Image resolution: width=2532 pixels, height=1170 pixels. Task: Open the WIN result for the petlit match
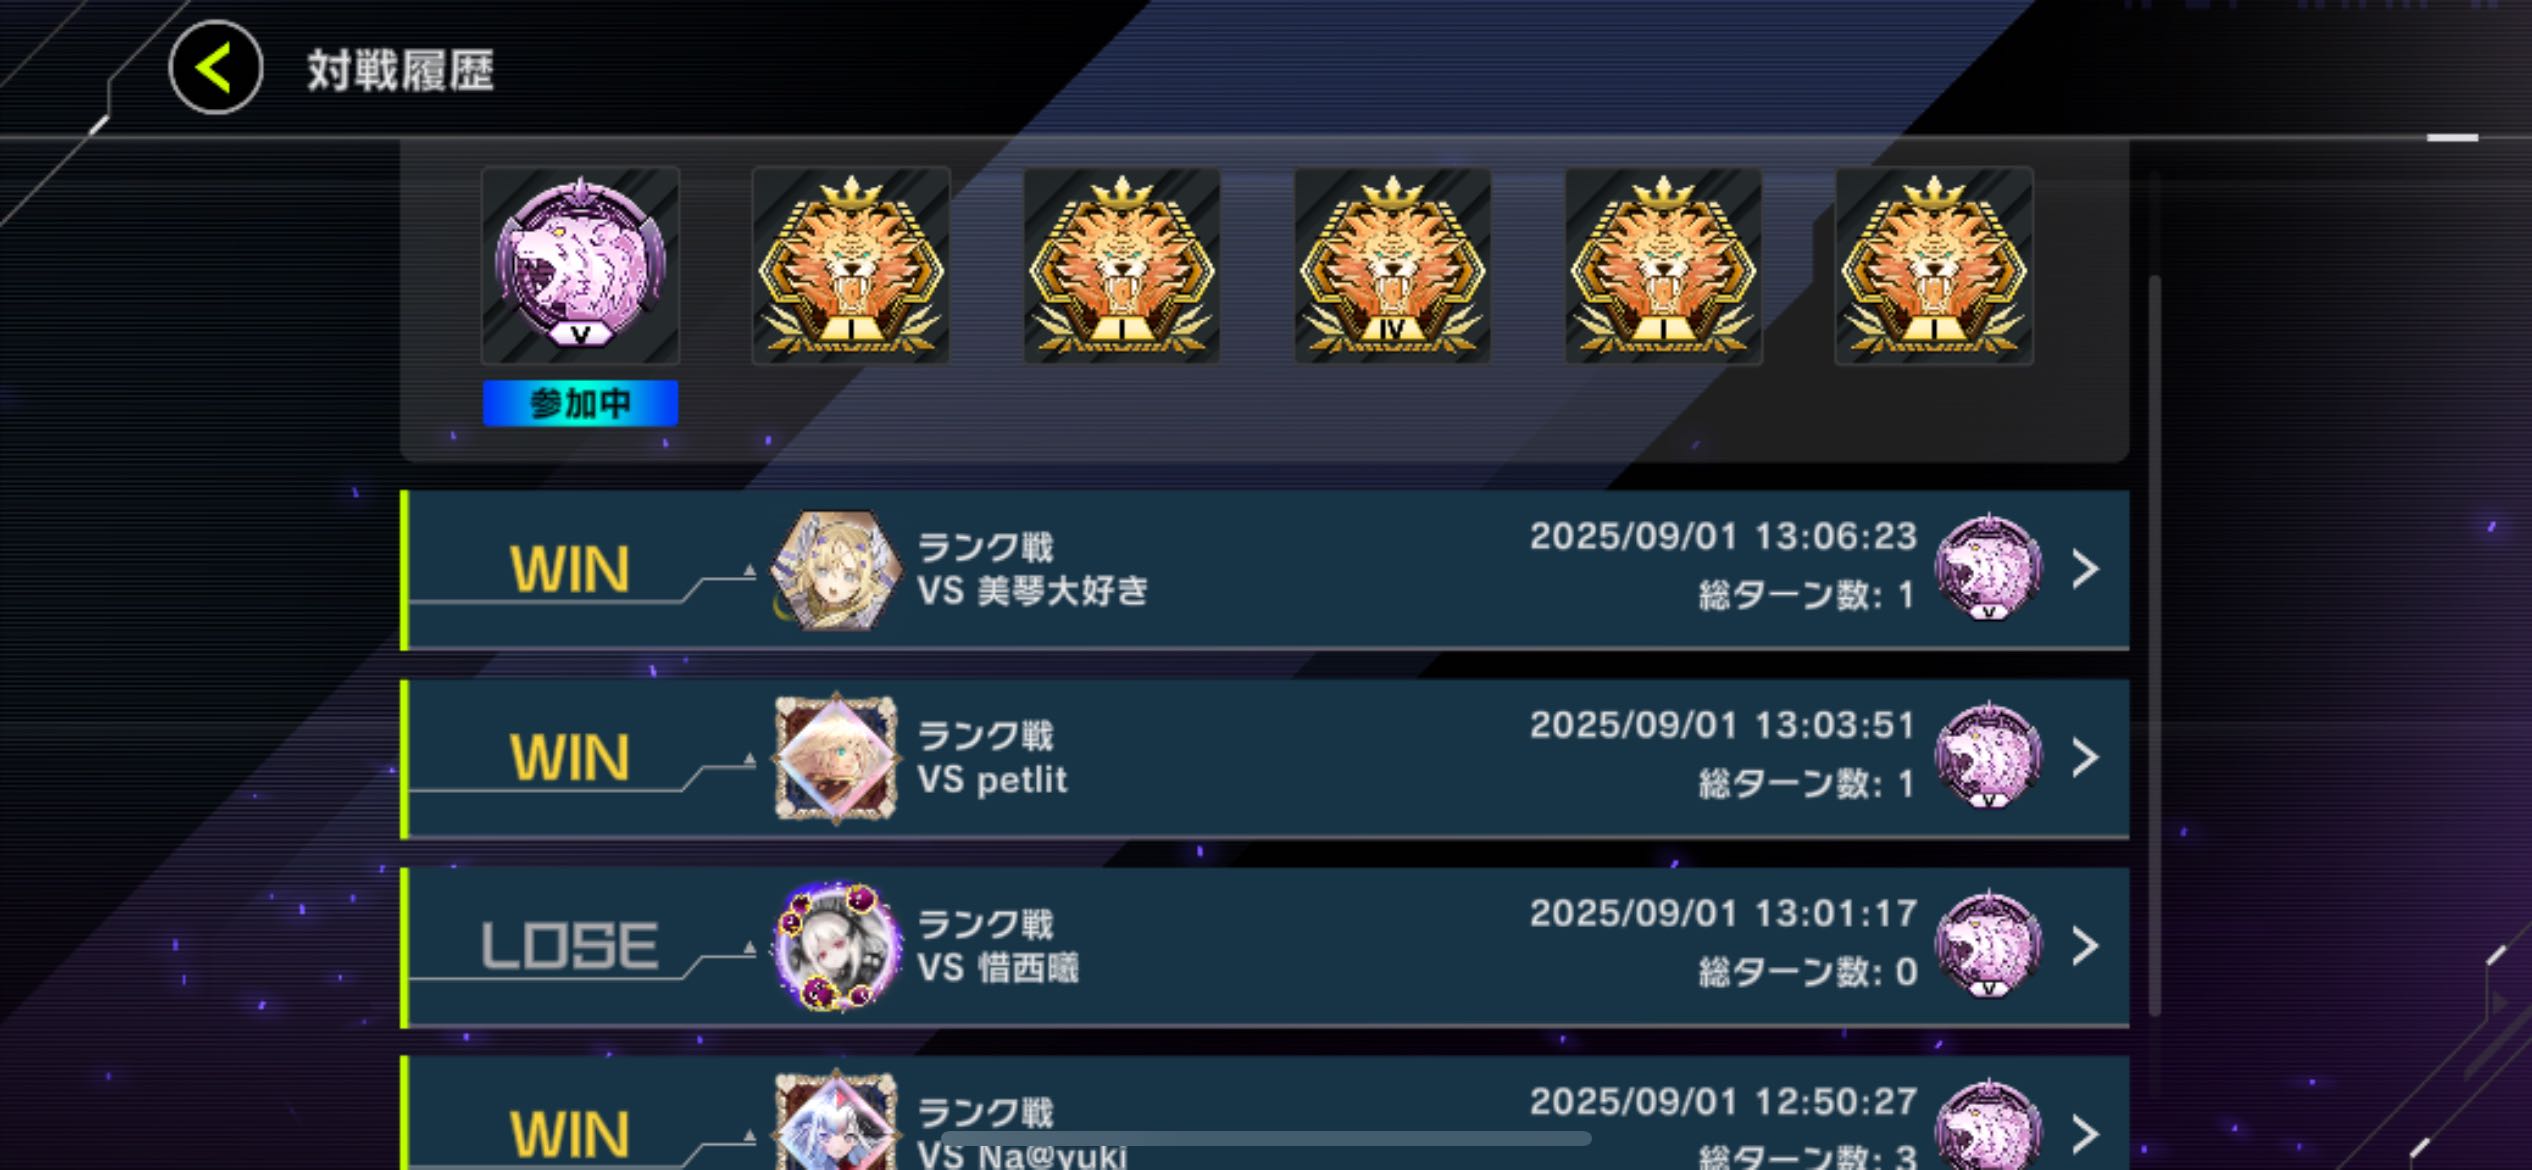tap(570, 757)
